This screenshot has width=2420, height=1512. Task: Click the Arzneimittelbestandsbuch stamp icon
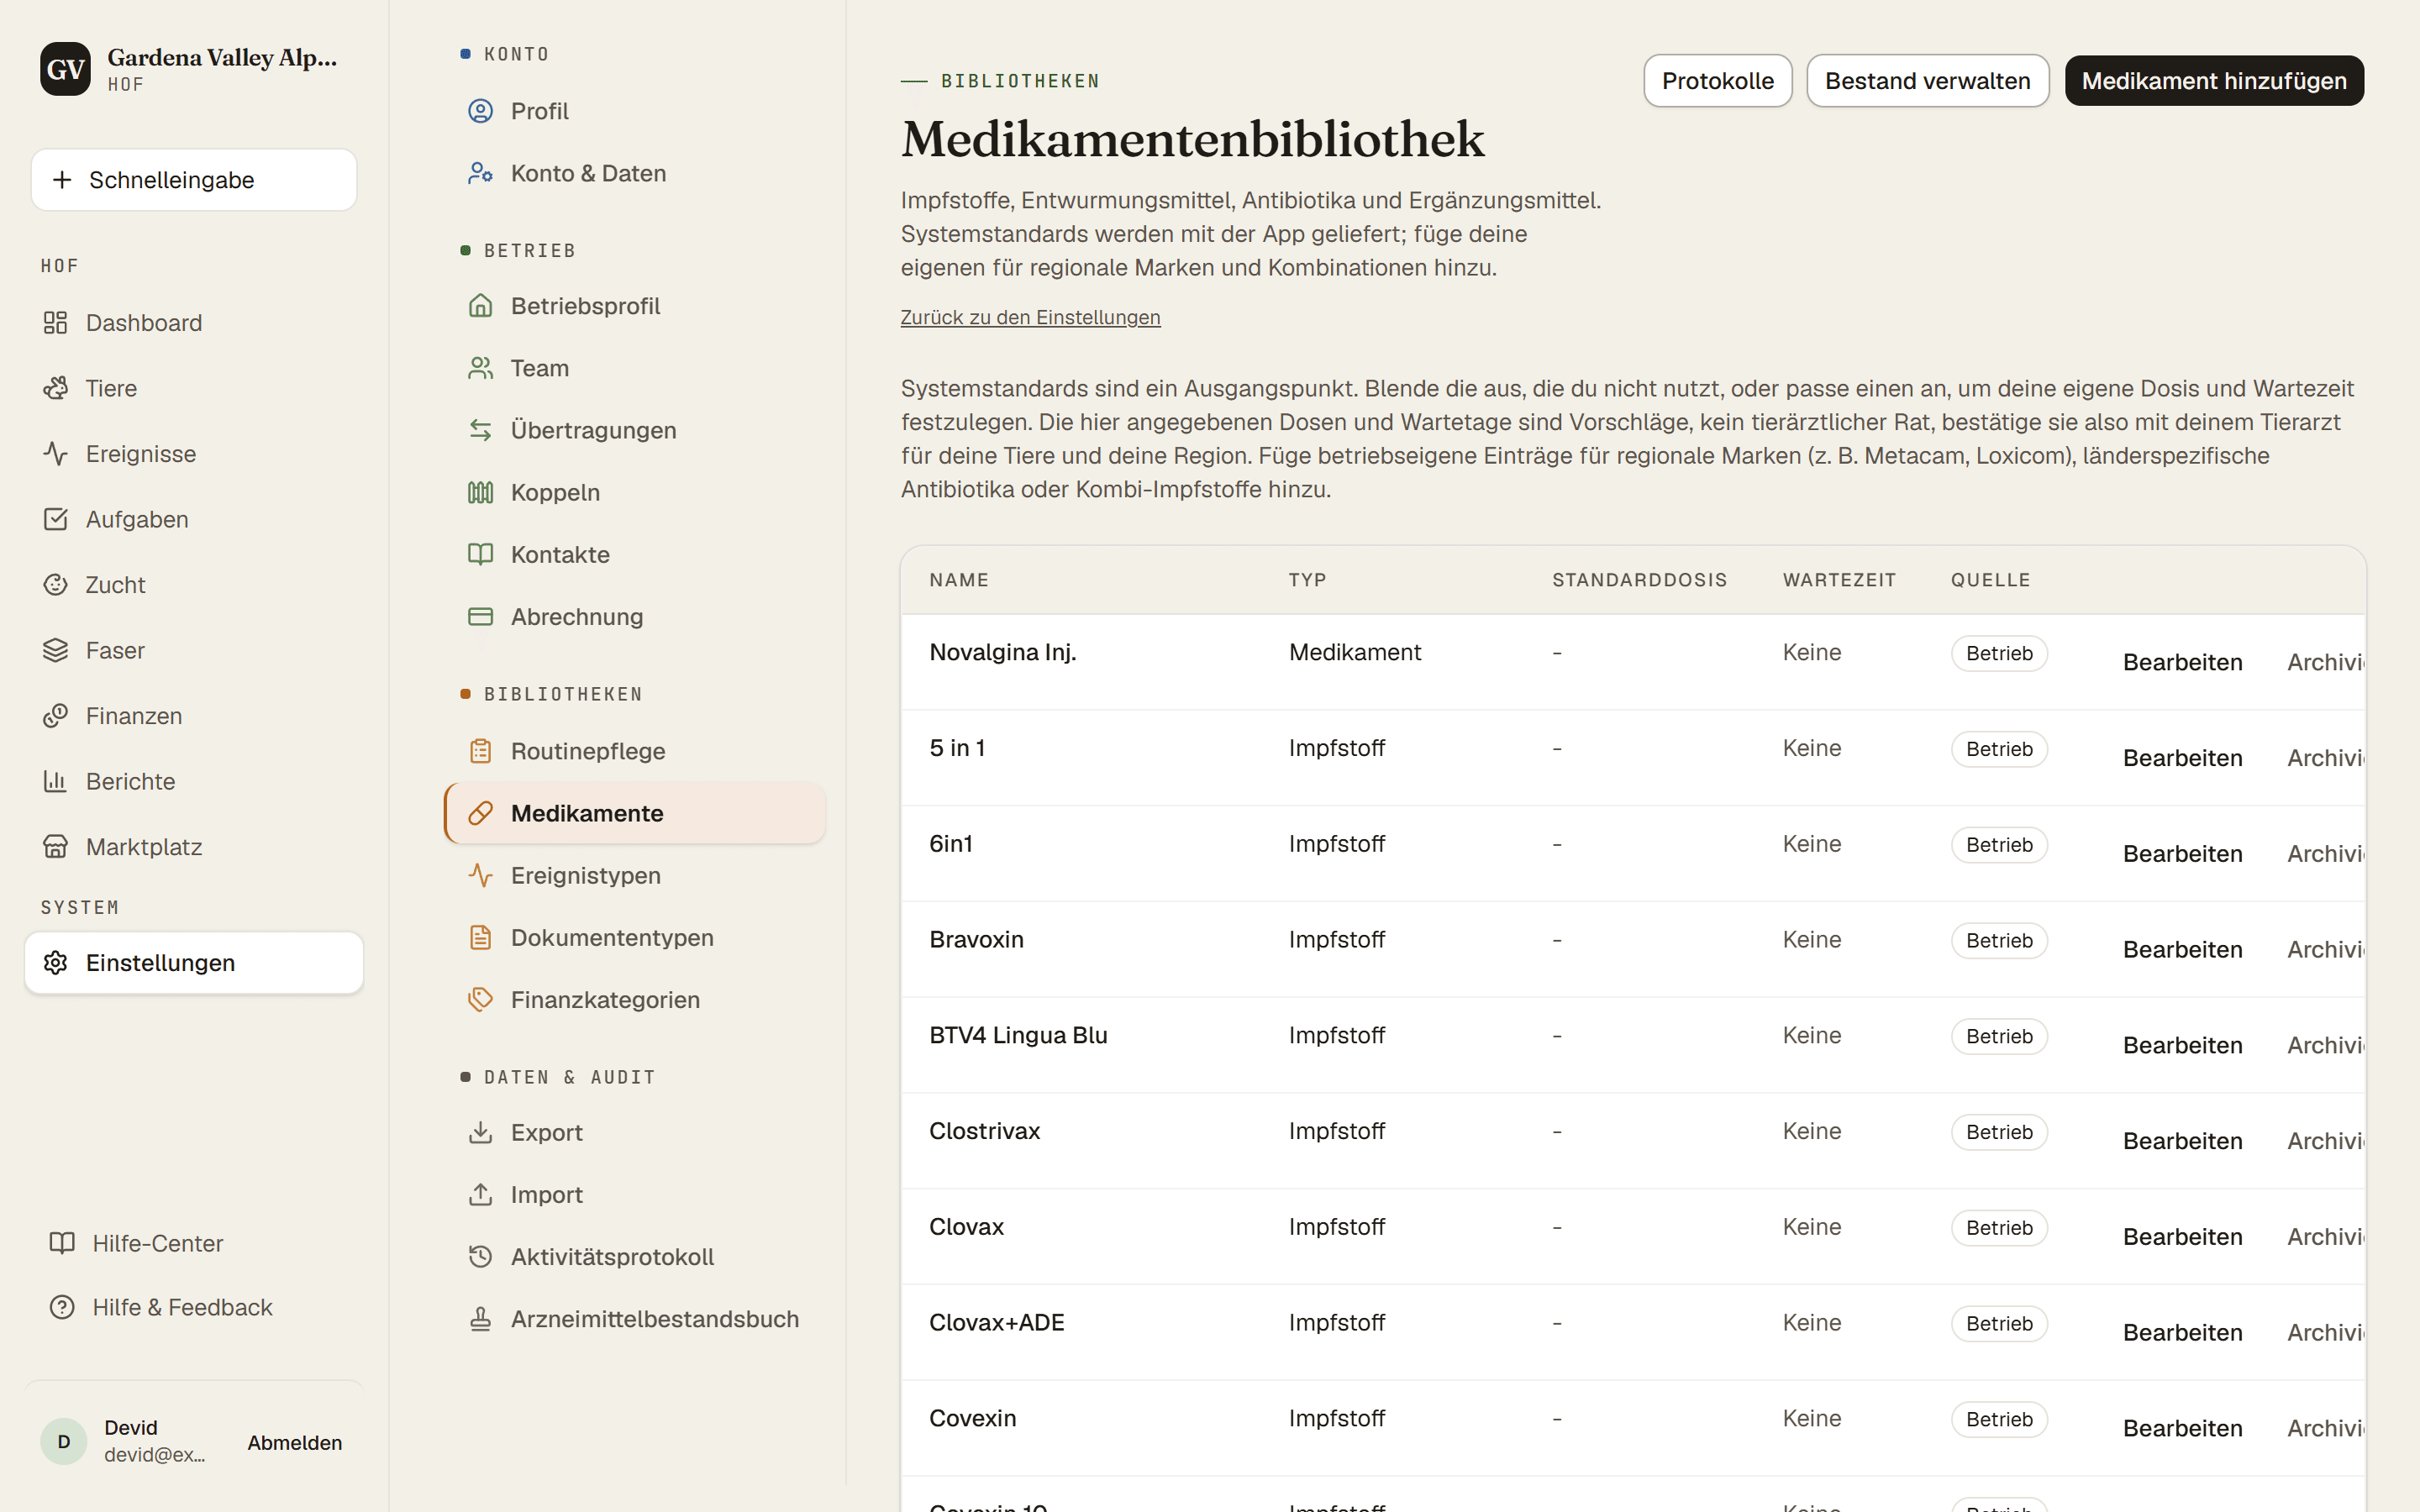[x=480, y=1319]
